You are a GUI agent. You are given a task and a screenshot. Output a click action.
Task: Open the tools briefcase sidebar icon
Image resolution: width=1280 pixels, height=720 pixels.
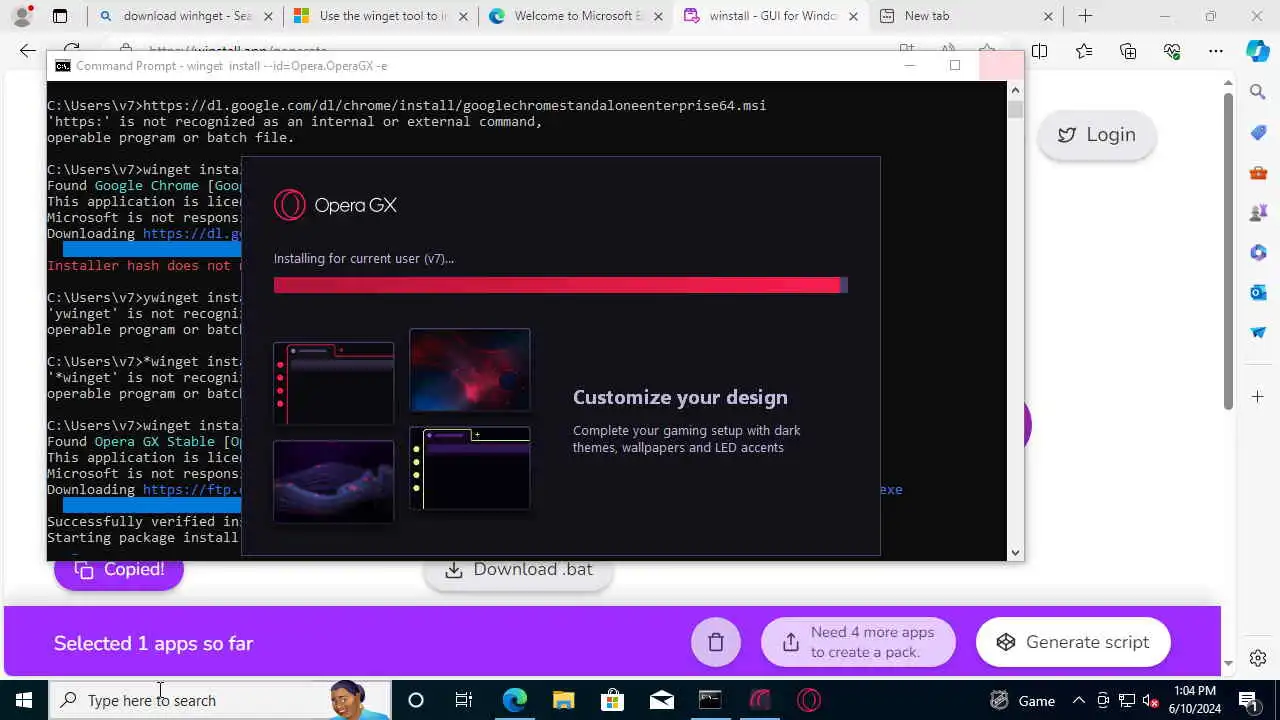[1258, 172]
